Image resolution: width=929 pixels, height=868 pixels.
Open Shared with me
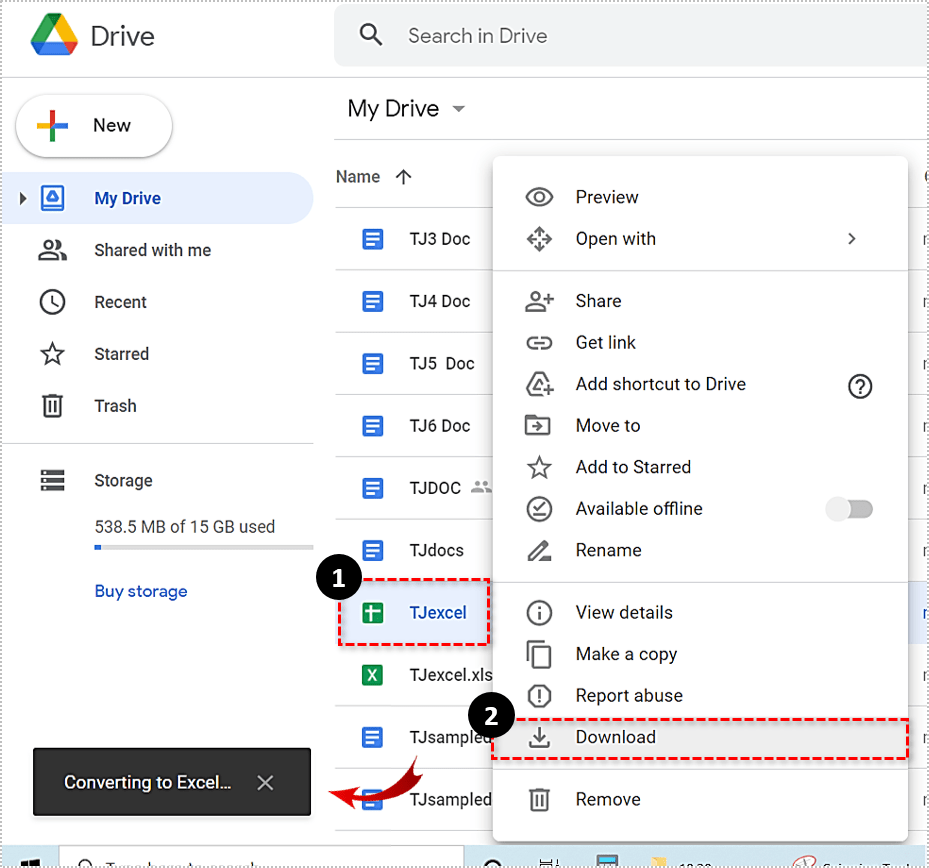click(152, 250)
